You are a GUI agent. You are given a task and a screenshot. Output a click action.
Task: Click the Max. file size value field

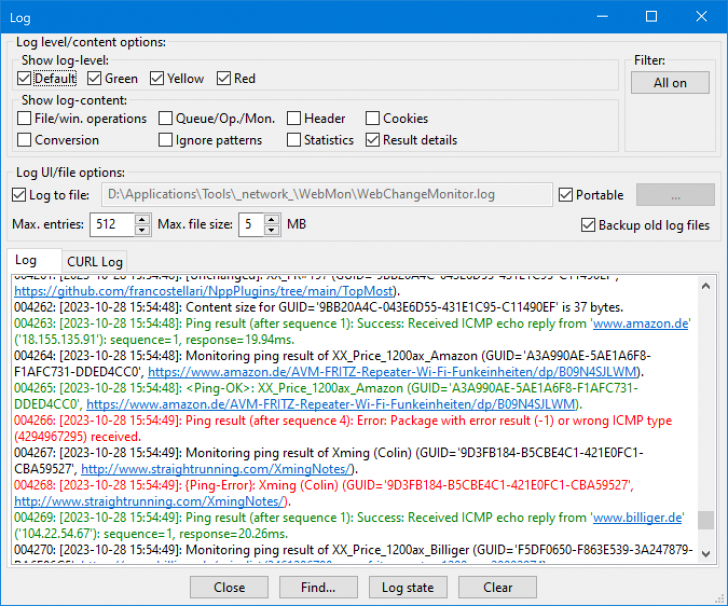[x=251, y=225]
